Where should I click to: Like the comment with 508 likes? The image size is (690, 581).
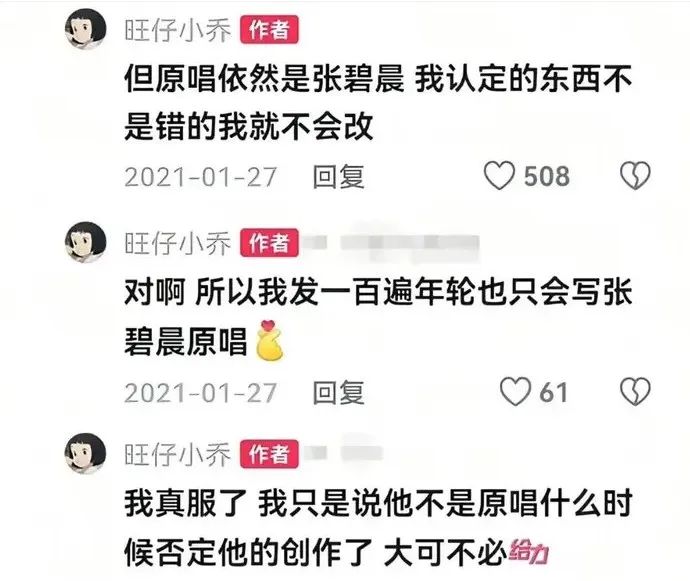499,176
